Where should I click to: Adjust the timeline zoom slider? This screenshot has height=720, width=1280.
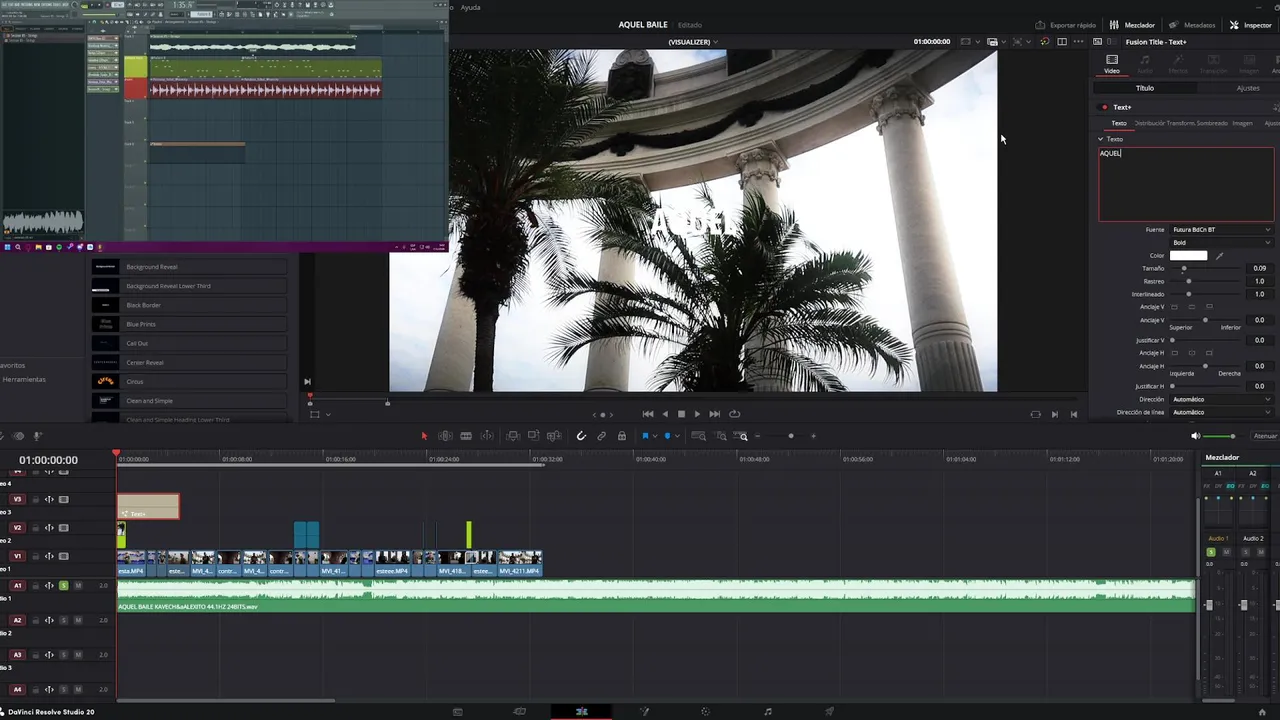point(790,436)
